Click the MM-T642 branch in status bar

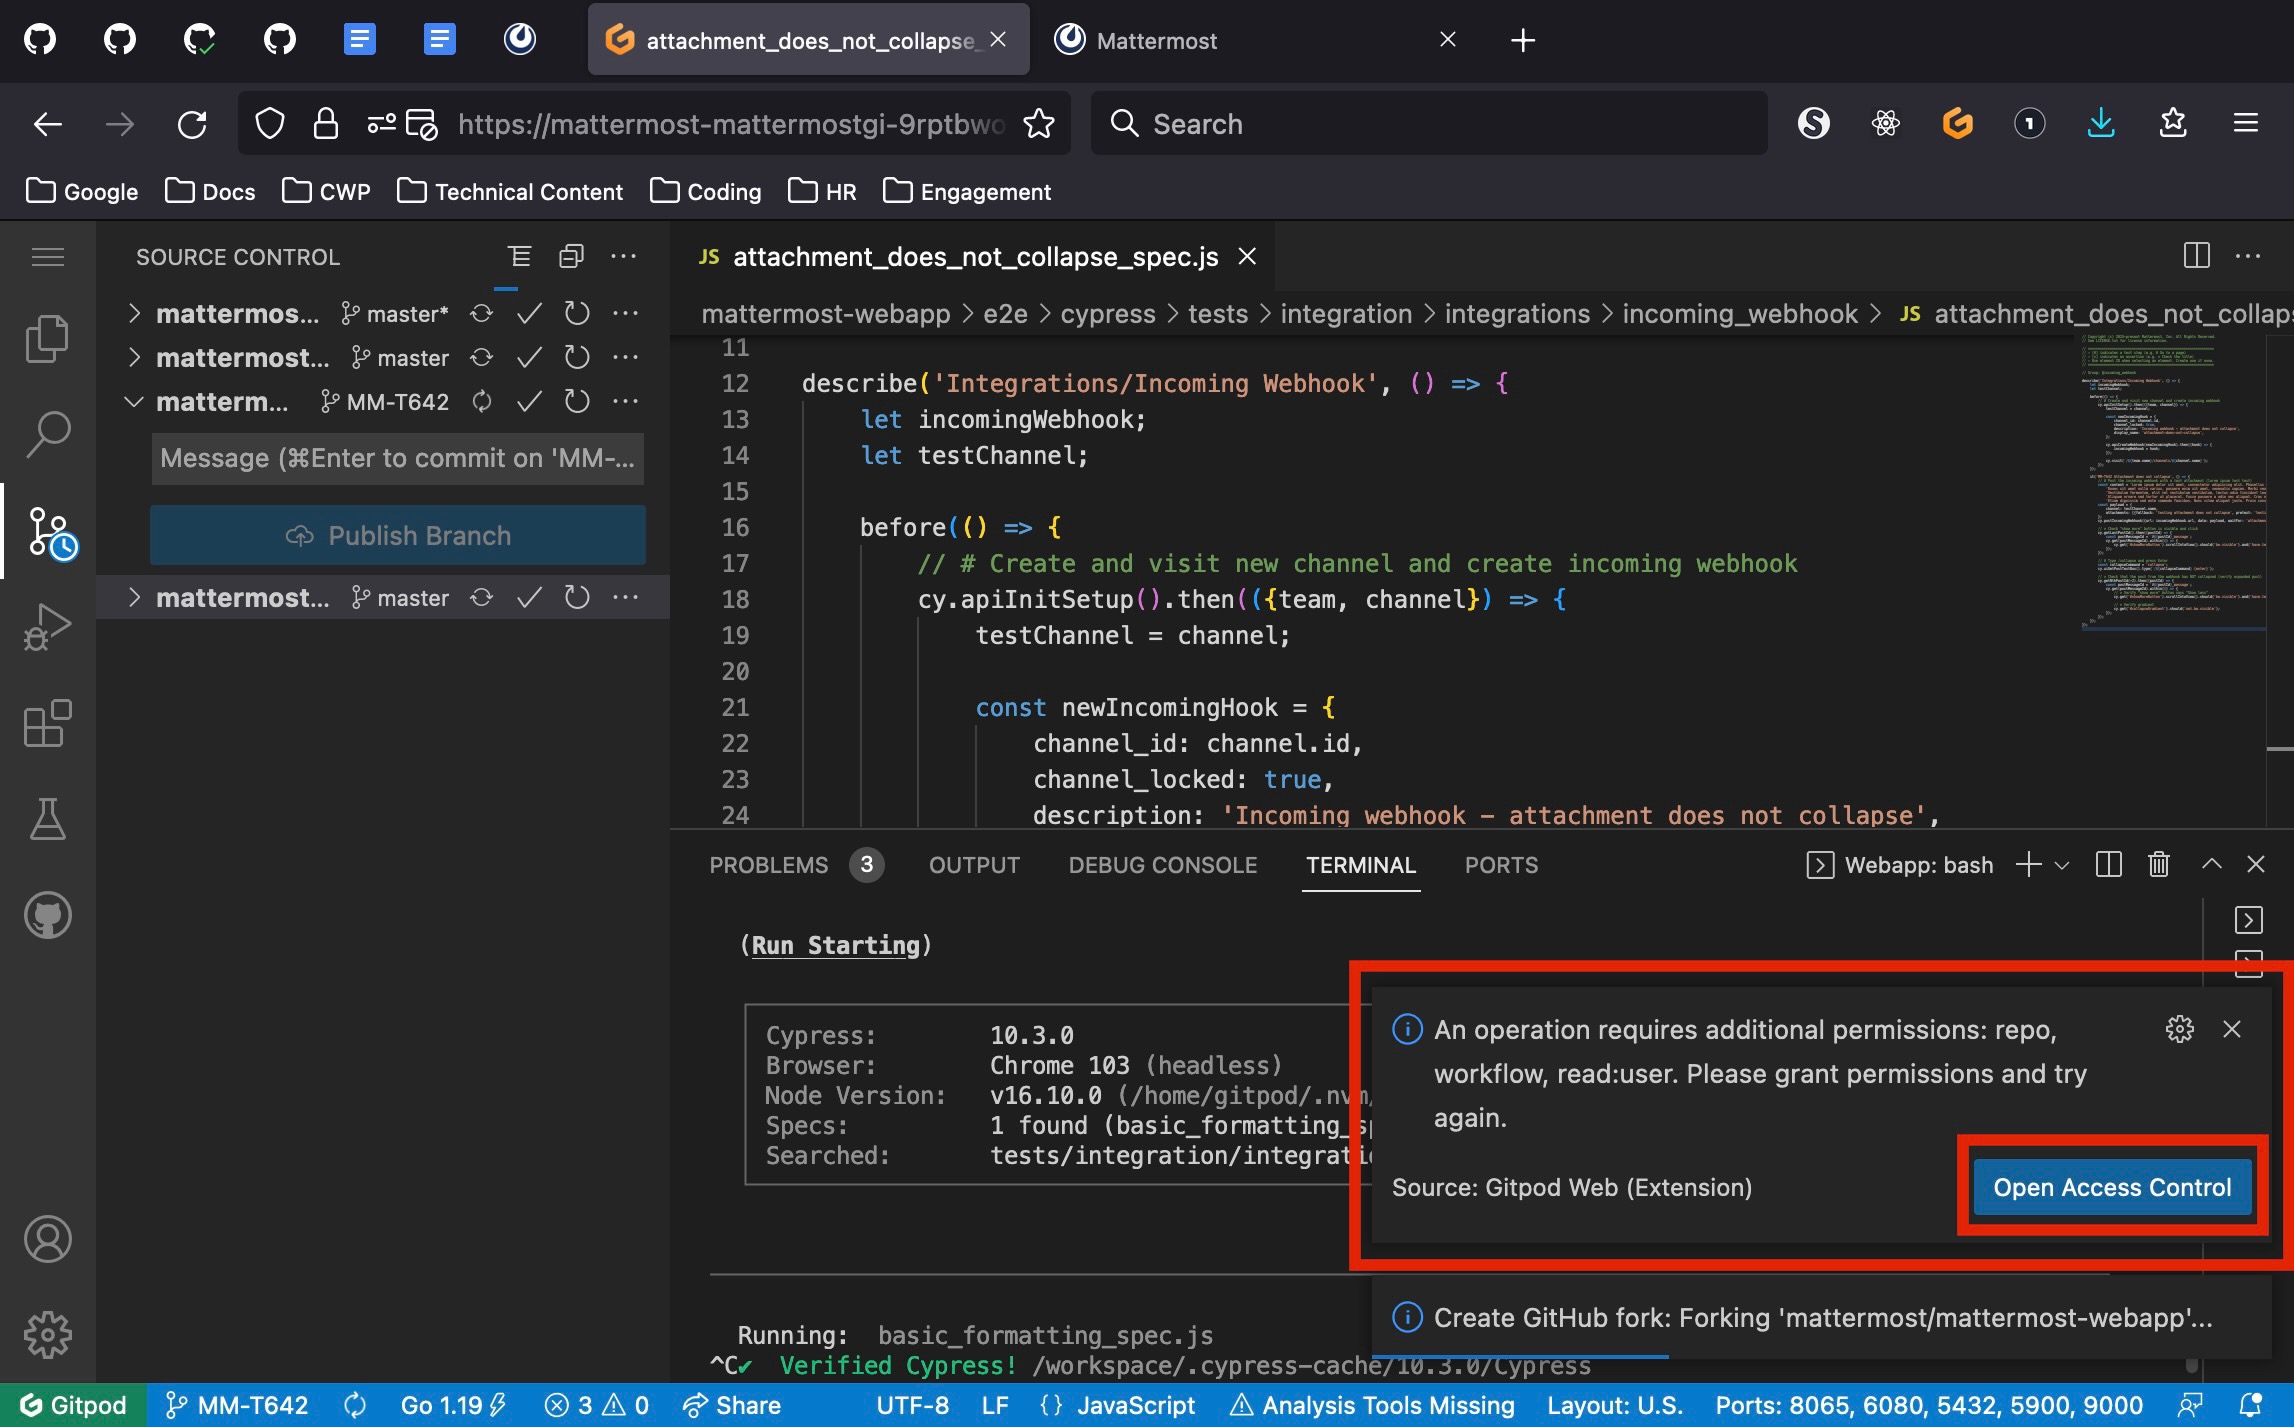[x=236, y=1405]
